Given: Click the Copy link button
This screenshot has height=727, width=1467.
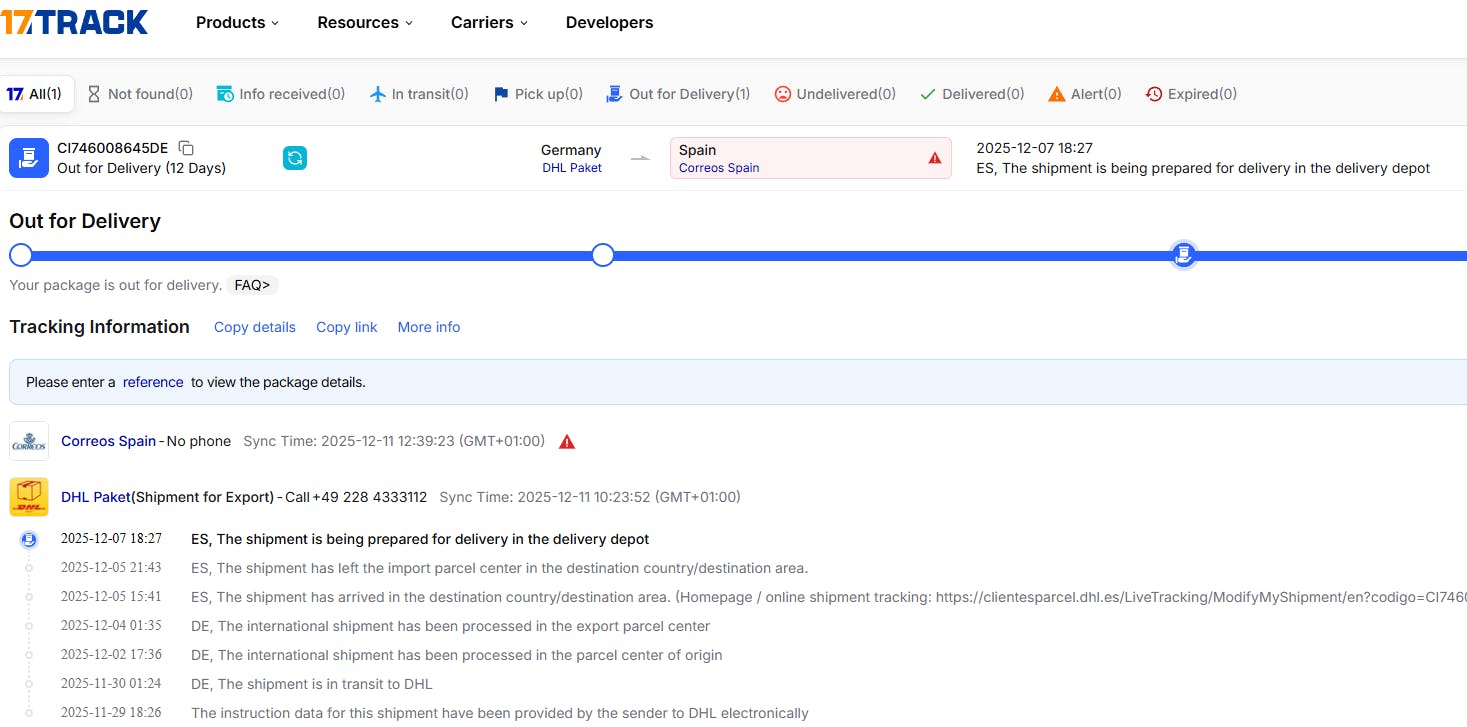Looking at the screenshot, I should [x=347, y=327].
